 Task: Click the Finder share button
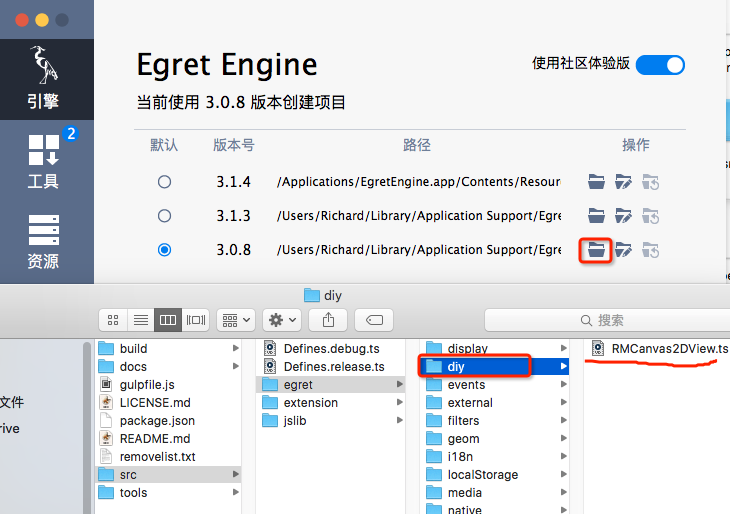328,320
